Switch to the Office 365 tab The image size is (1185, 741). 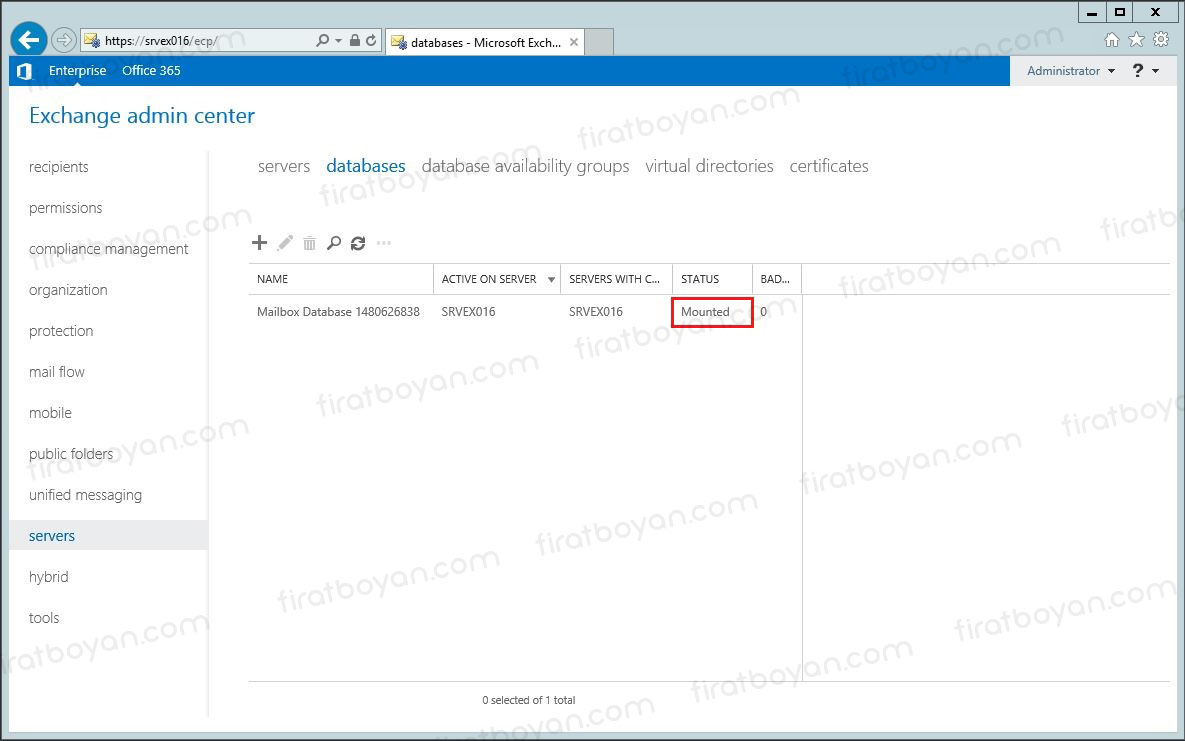pos(151,70)
